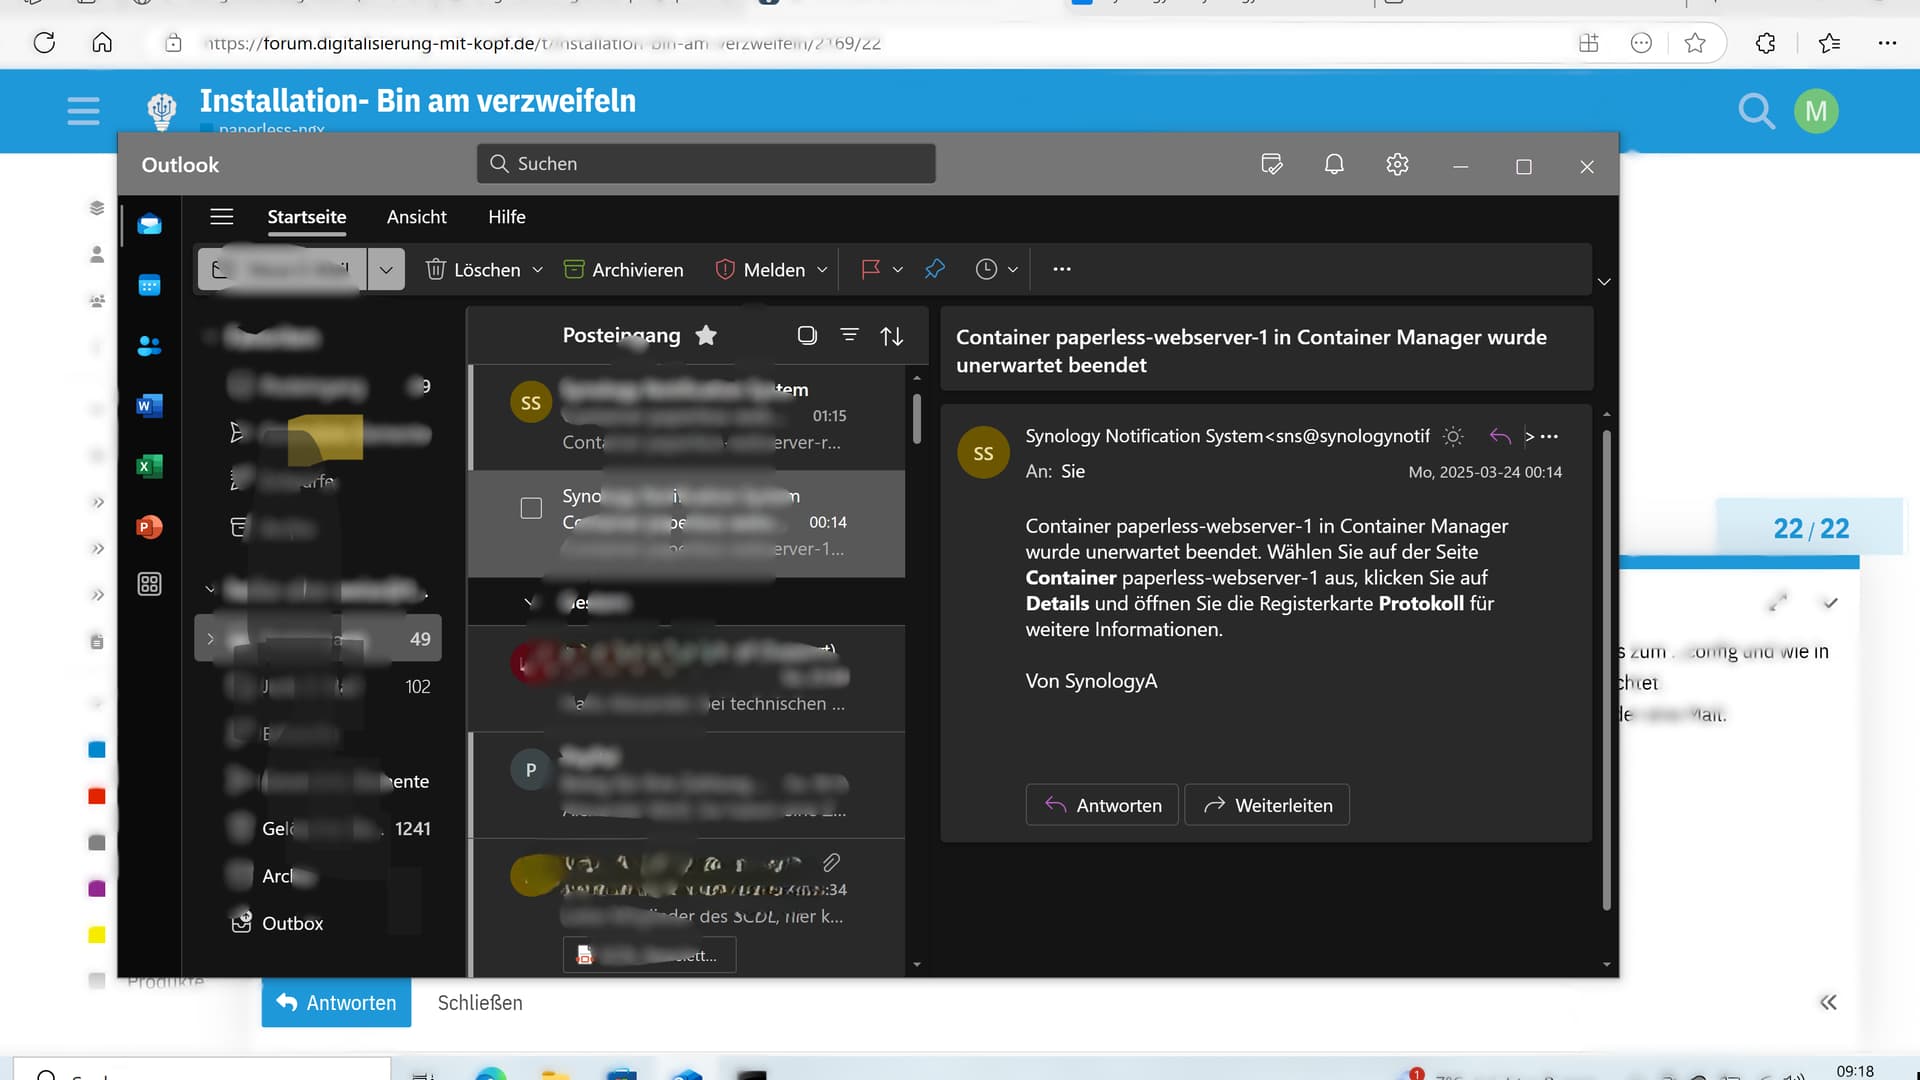Image resolution: width=1920 pixels, height=1080 pixels.
Task: Click the select-mode icon in message list
Action: (x=807, y=335)
